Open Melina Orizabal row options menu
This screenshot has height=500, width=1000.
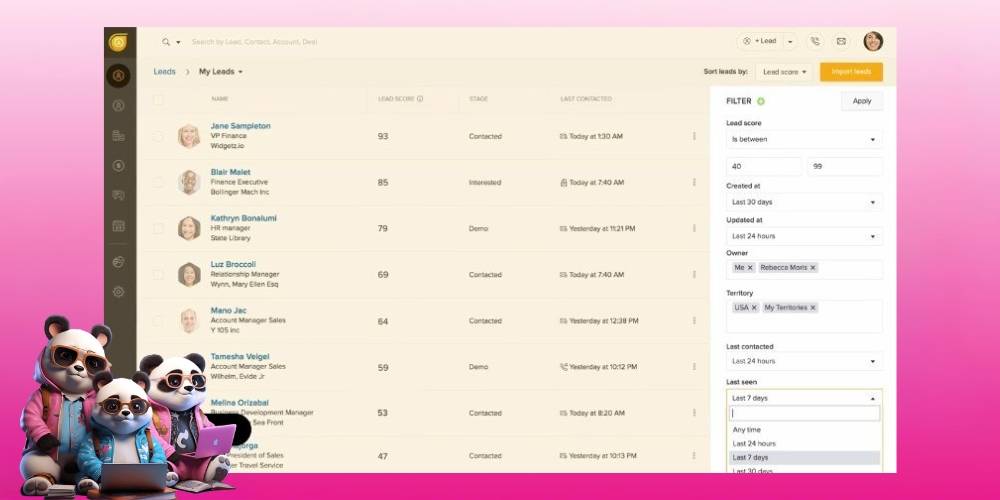coord(694,413)
